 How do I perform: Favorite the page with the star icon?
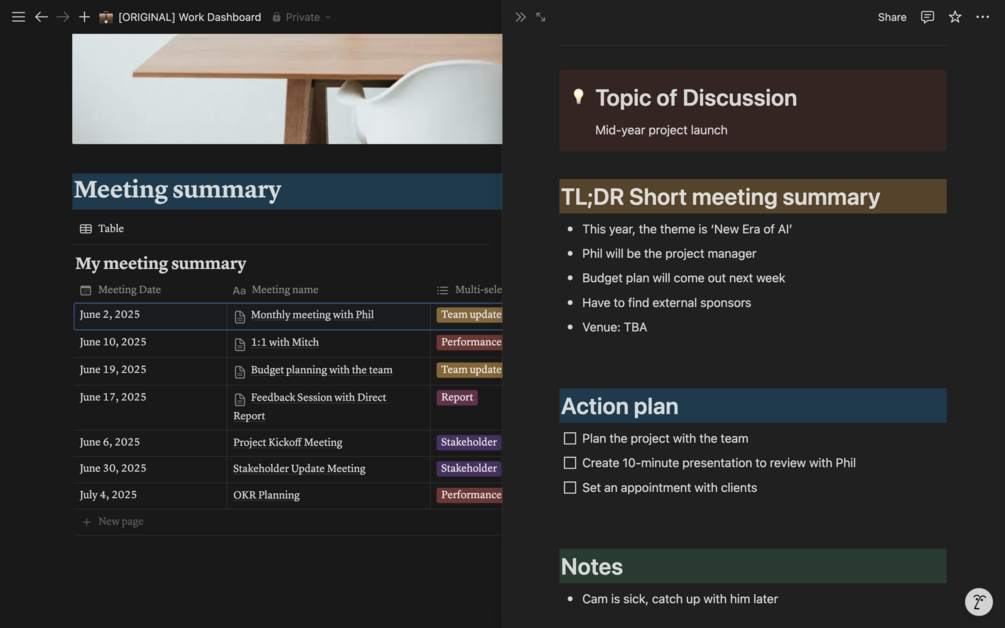click(955, 17)
